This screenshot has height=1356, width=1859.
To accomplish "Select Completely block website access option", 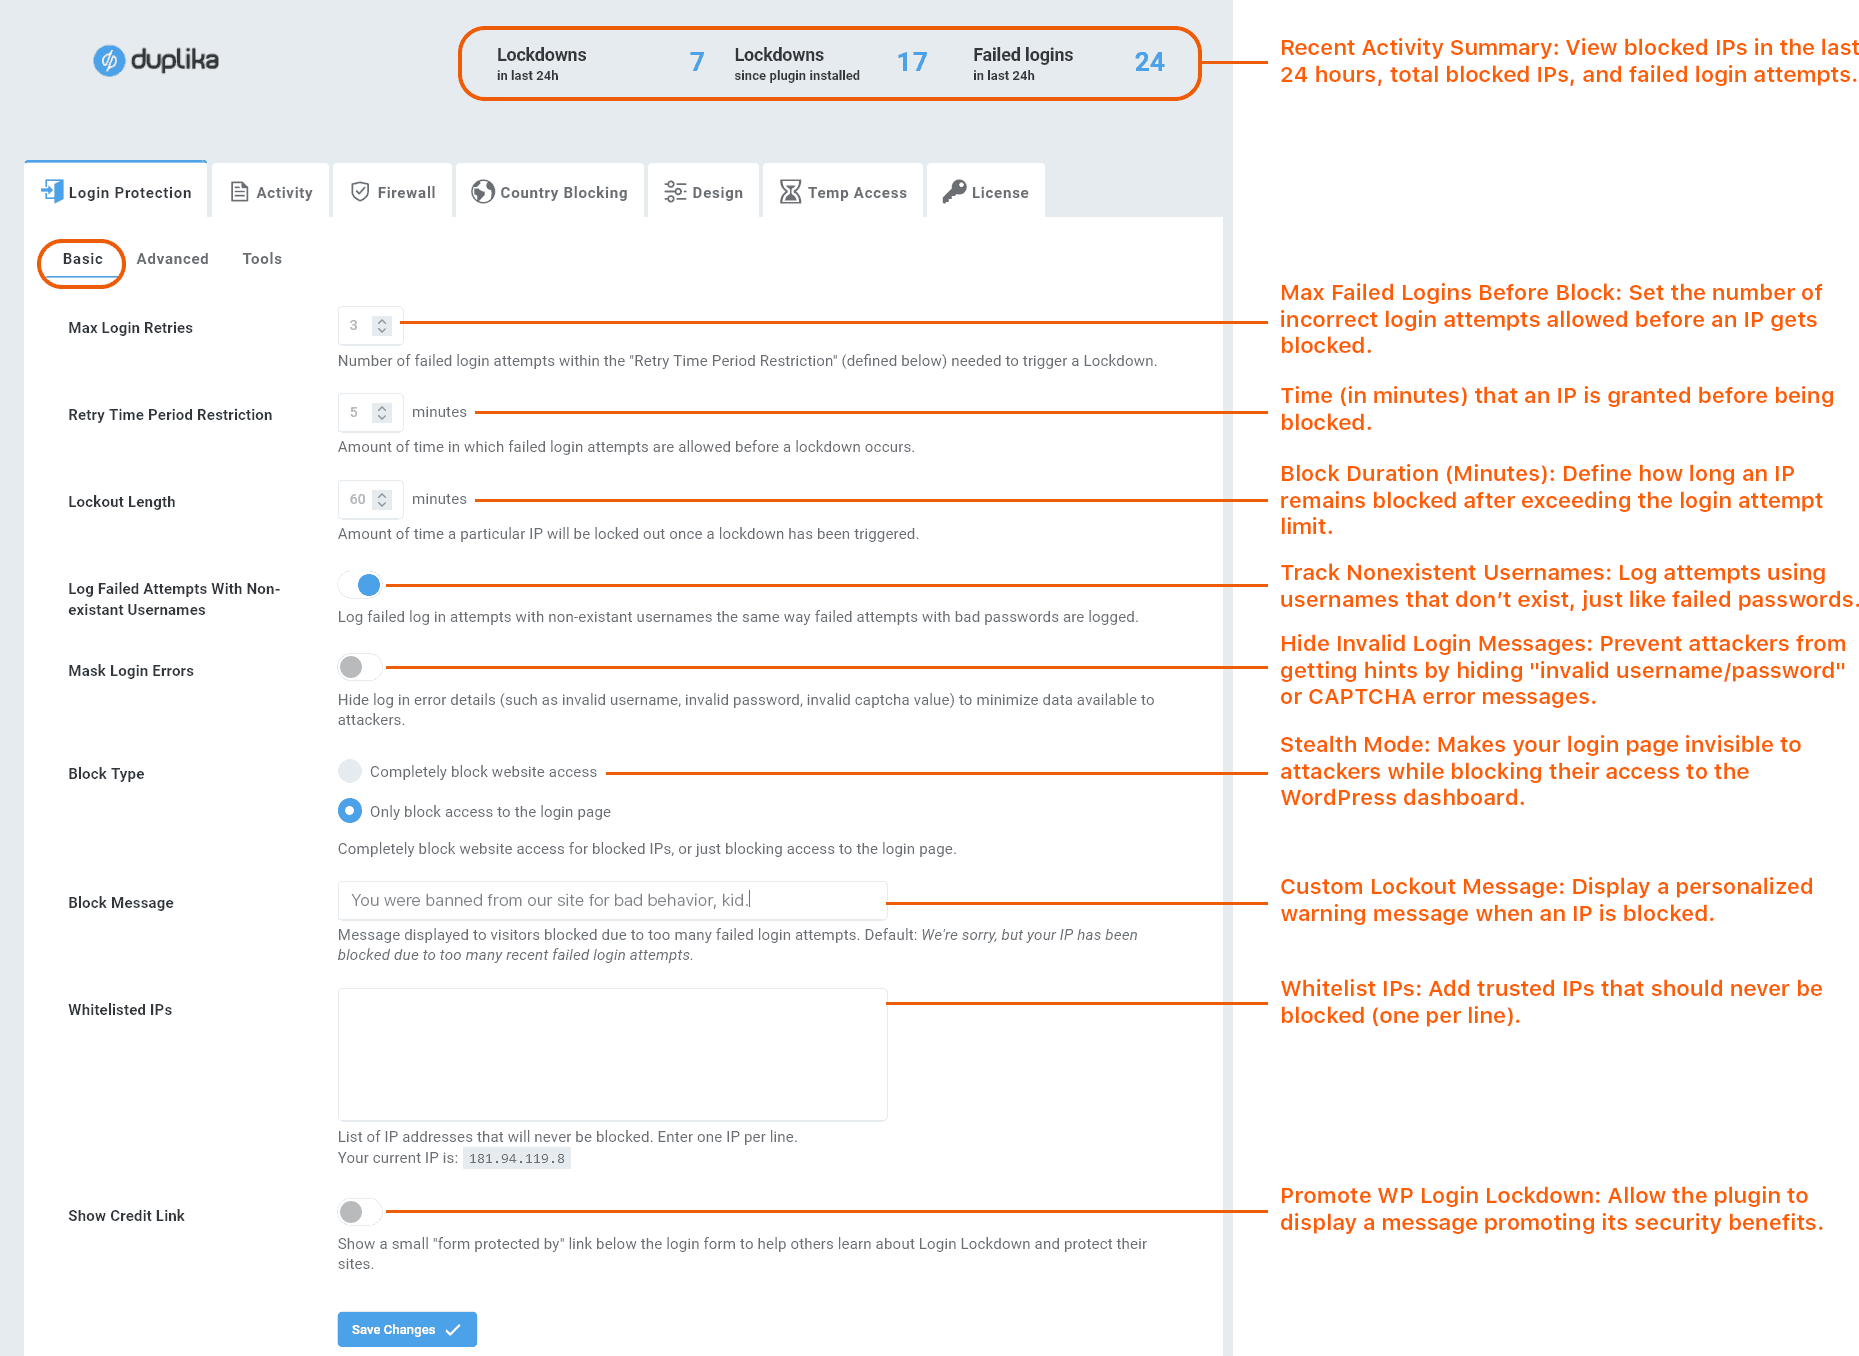I will click(x=350, y=771).
